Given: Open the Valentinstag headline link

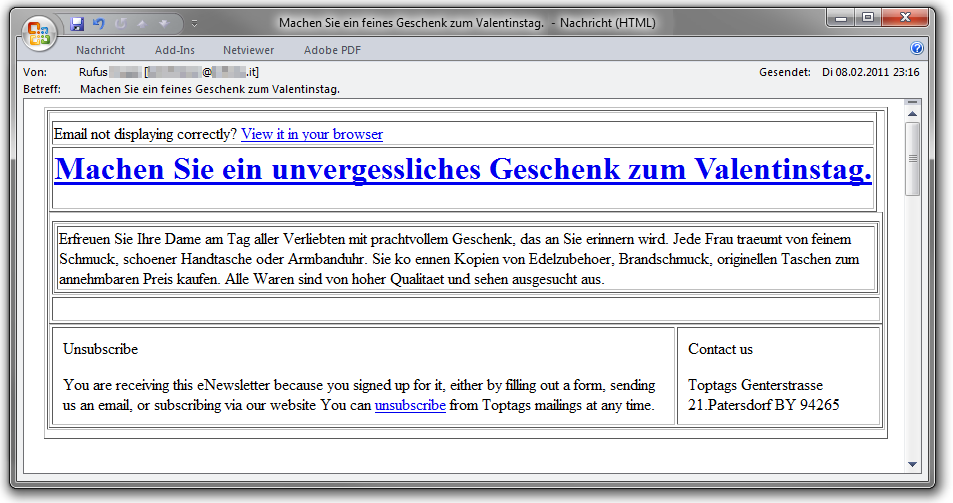Looking at the screenshot, I should (x=463, y=169).
